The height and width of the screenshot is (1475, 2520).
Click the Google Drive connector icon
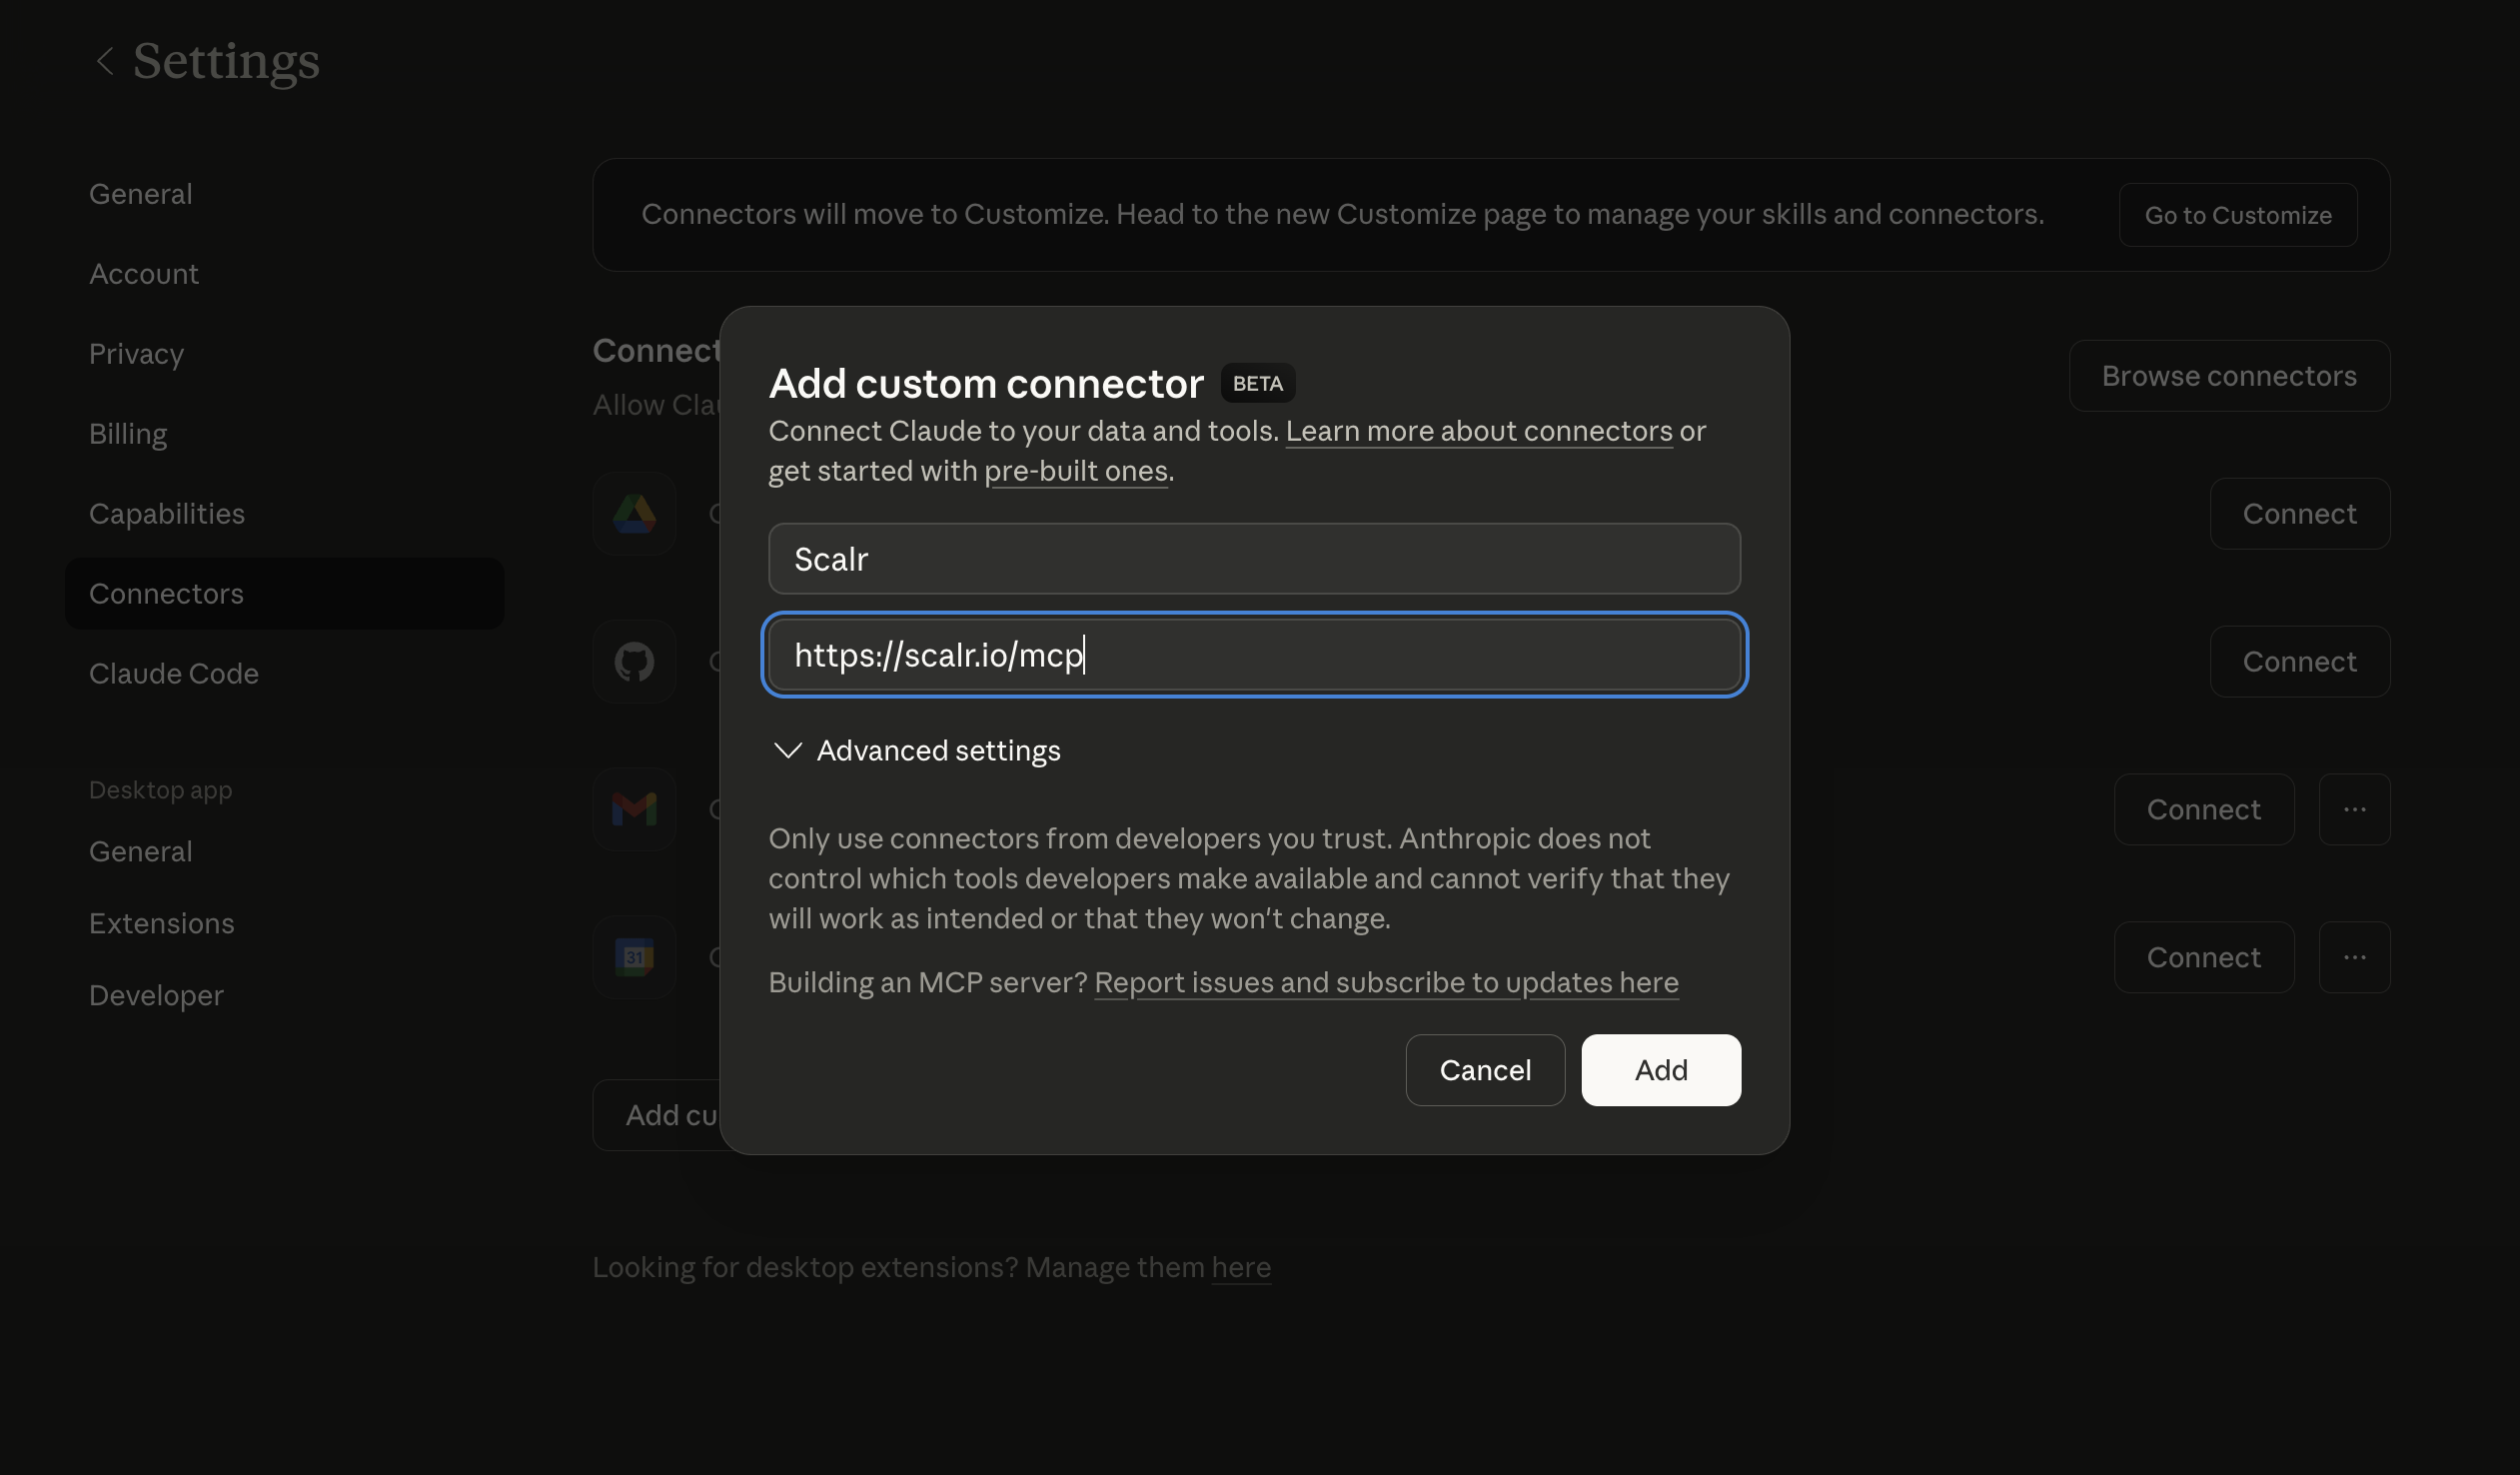coord(634,514)
